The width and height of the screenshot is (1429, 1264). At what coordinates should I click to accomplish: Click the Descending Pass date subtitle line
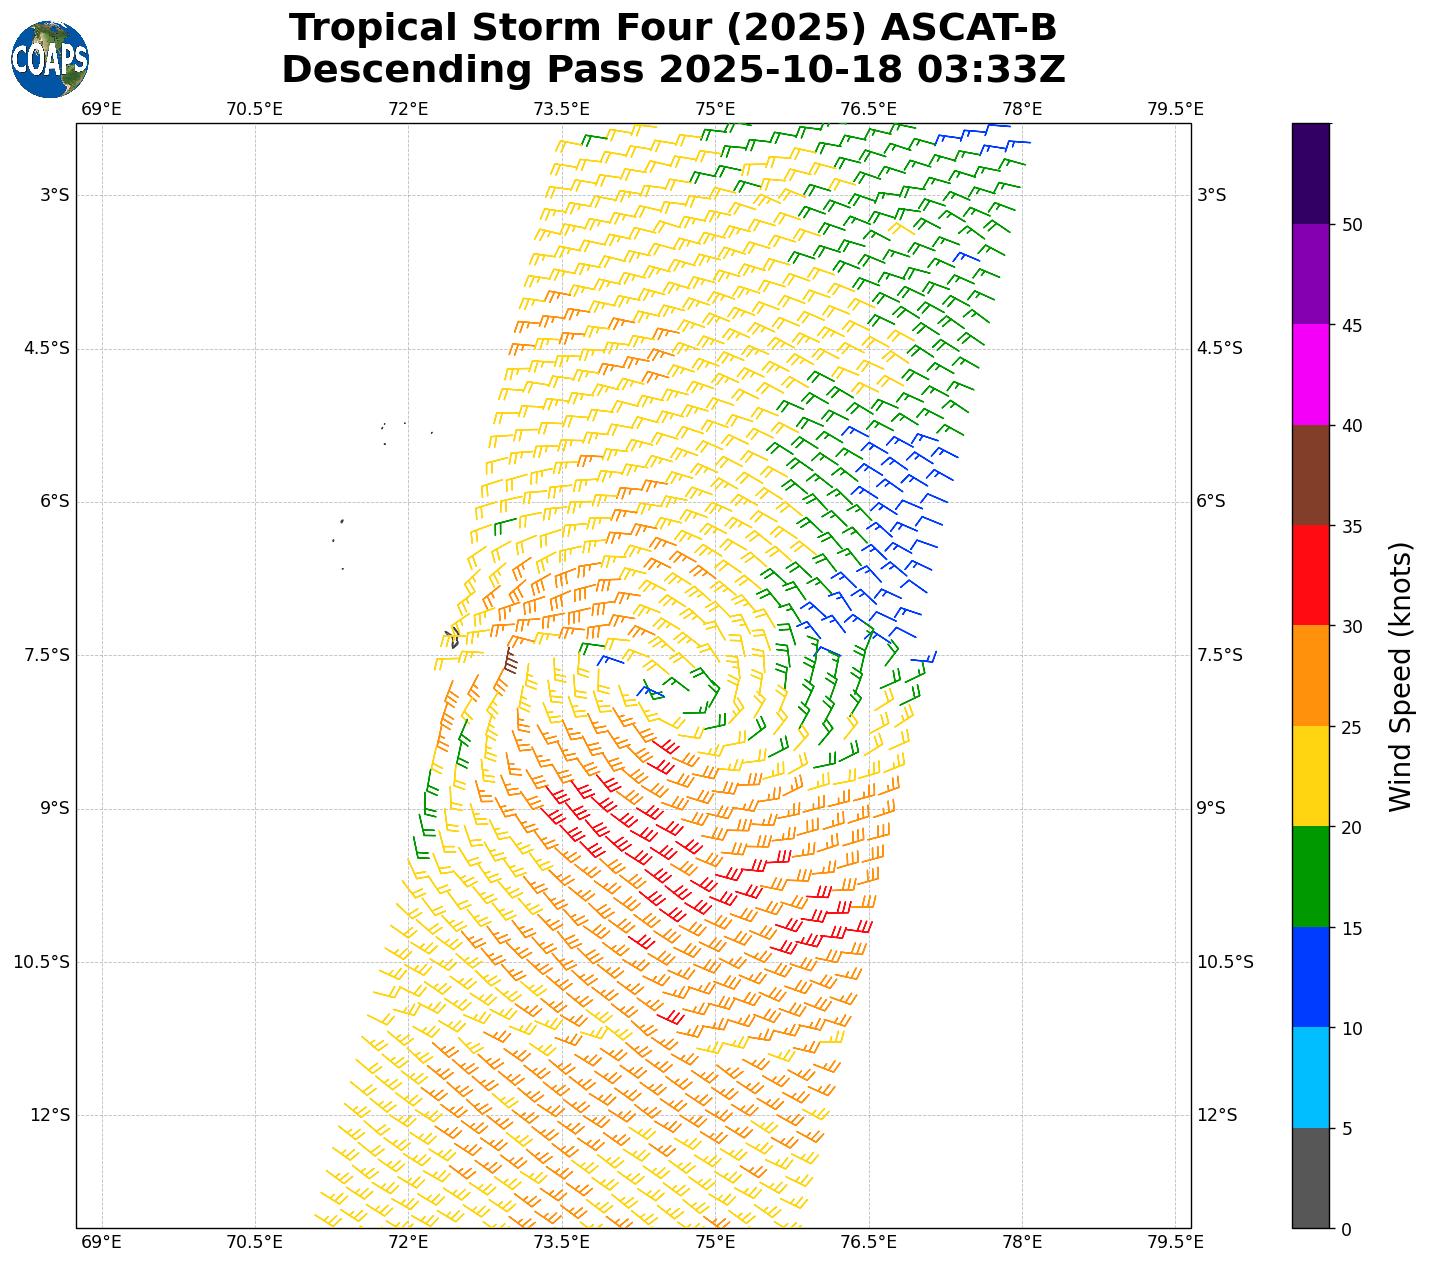click(x=672, y=70)
